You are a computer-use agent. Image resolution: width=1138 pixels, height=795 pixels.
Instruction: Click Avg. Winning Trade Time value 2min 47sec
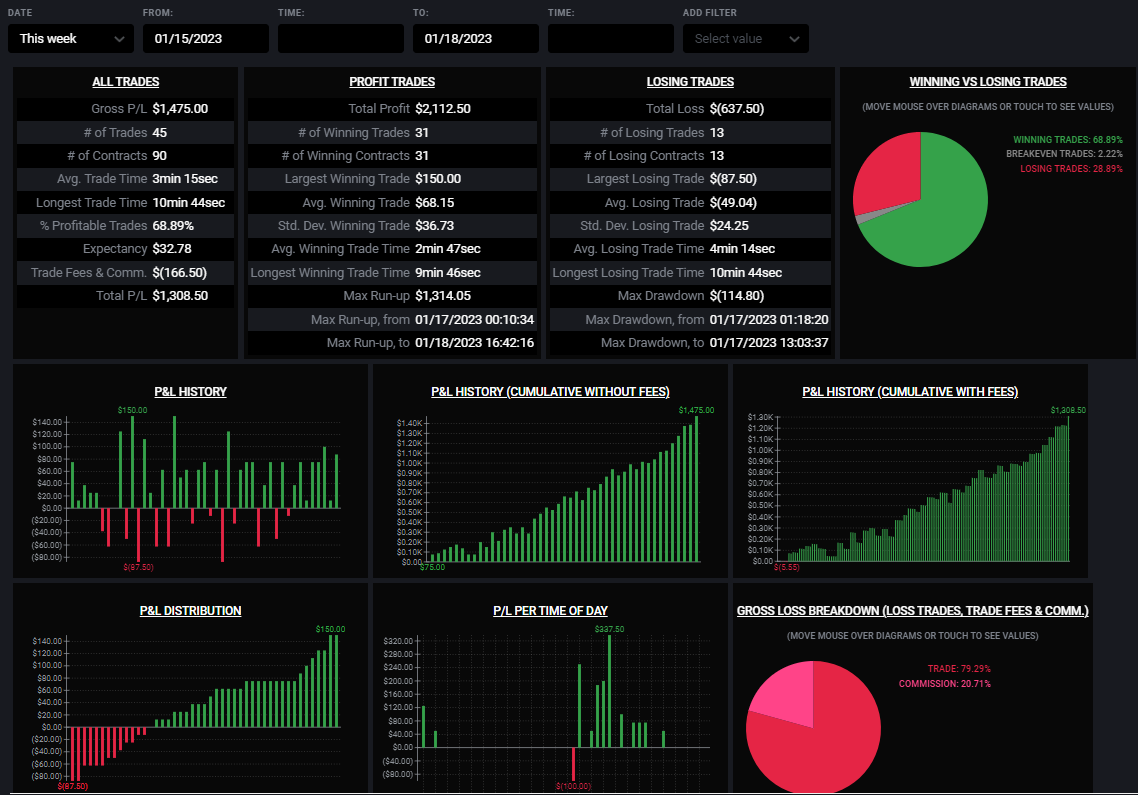click(x=448, y=249)
